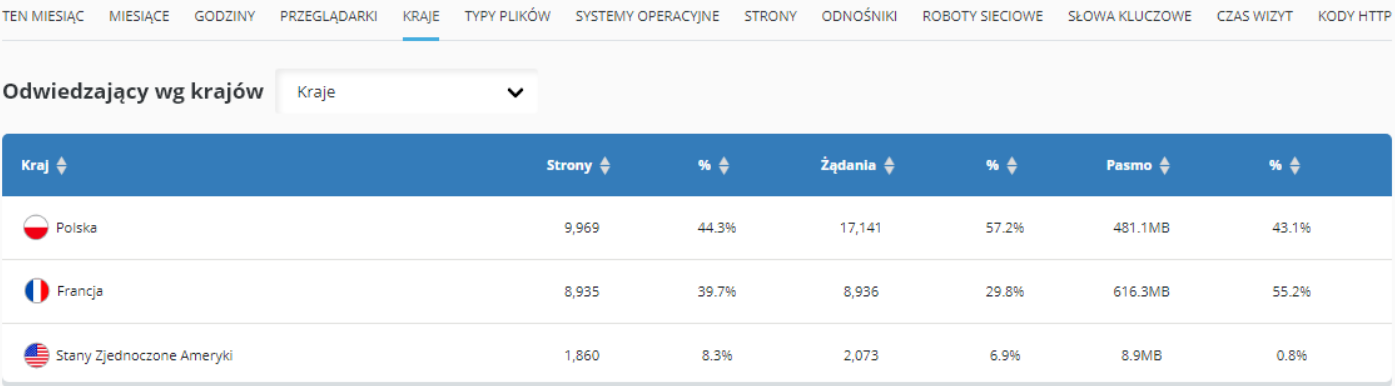
Task: Switch to the Przeglądarki tab
Action: [x=328, y=17]
